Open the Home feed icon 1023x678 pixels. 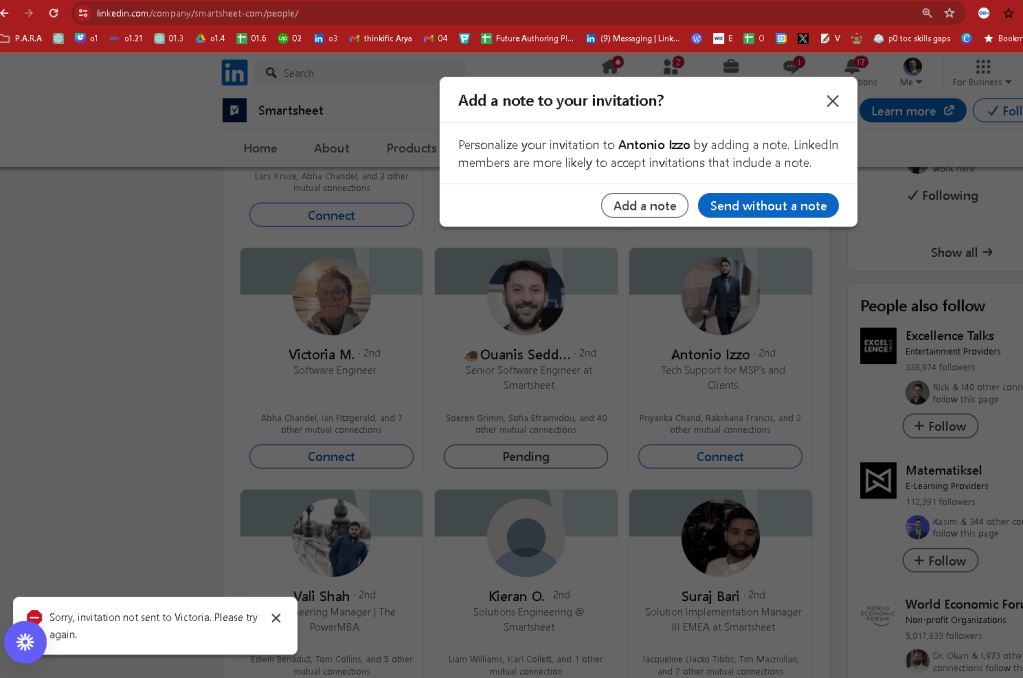(612, 65)
